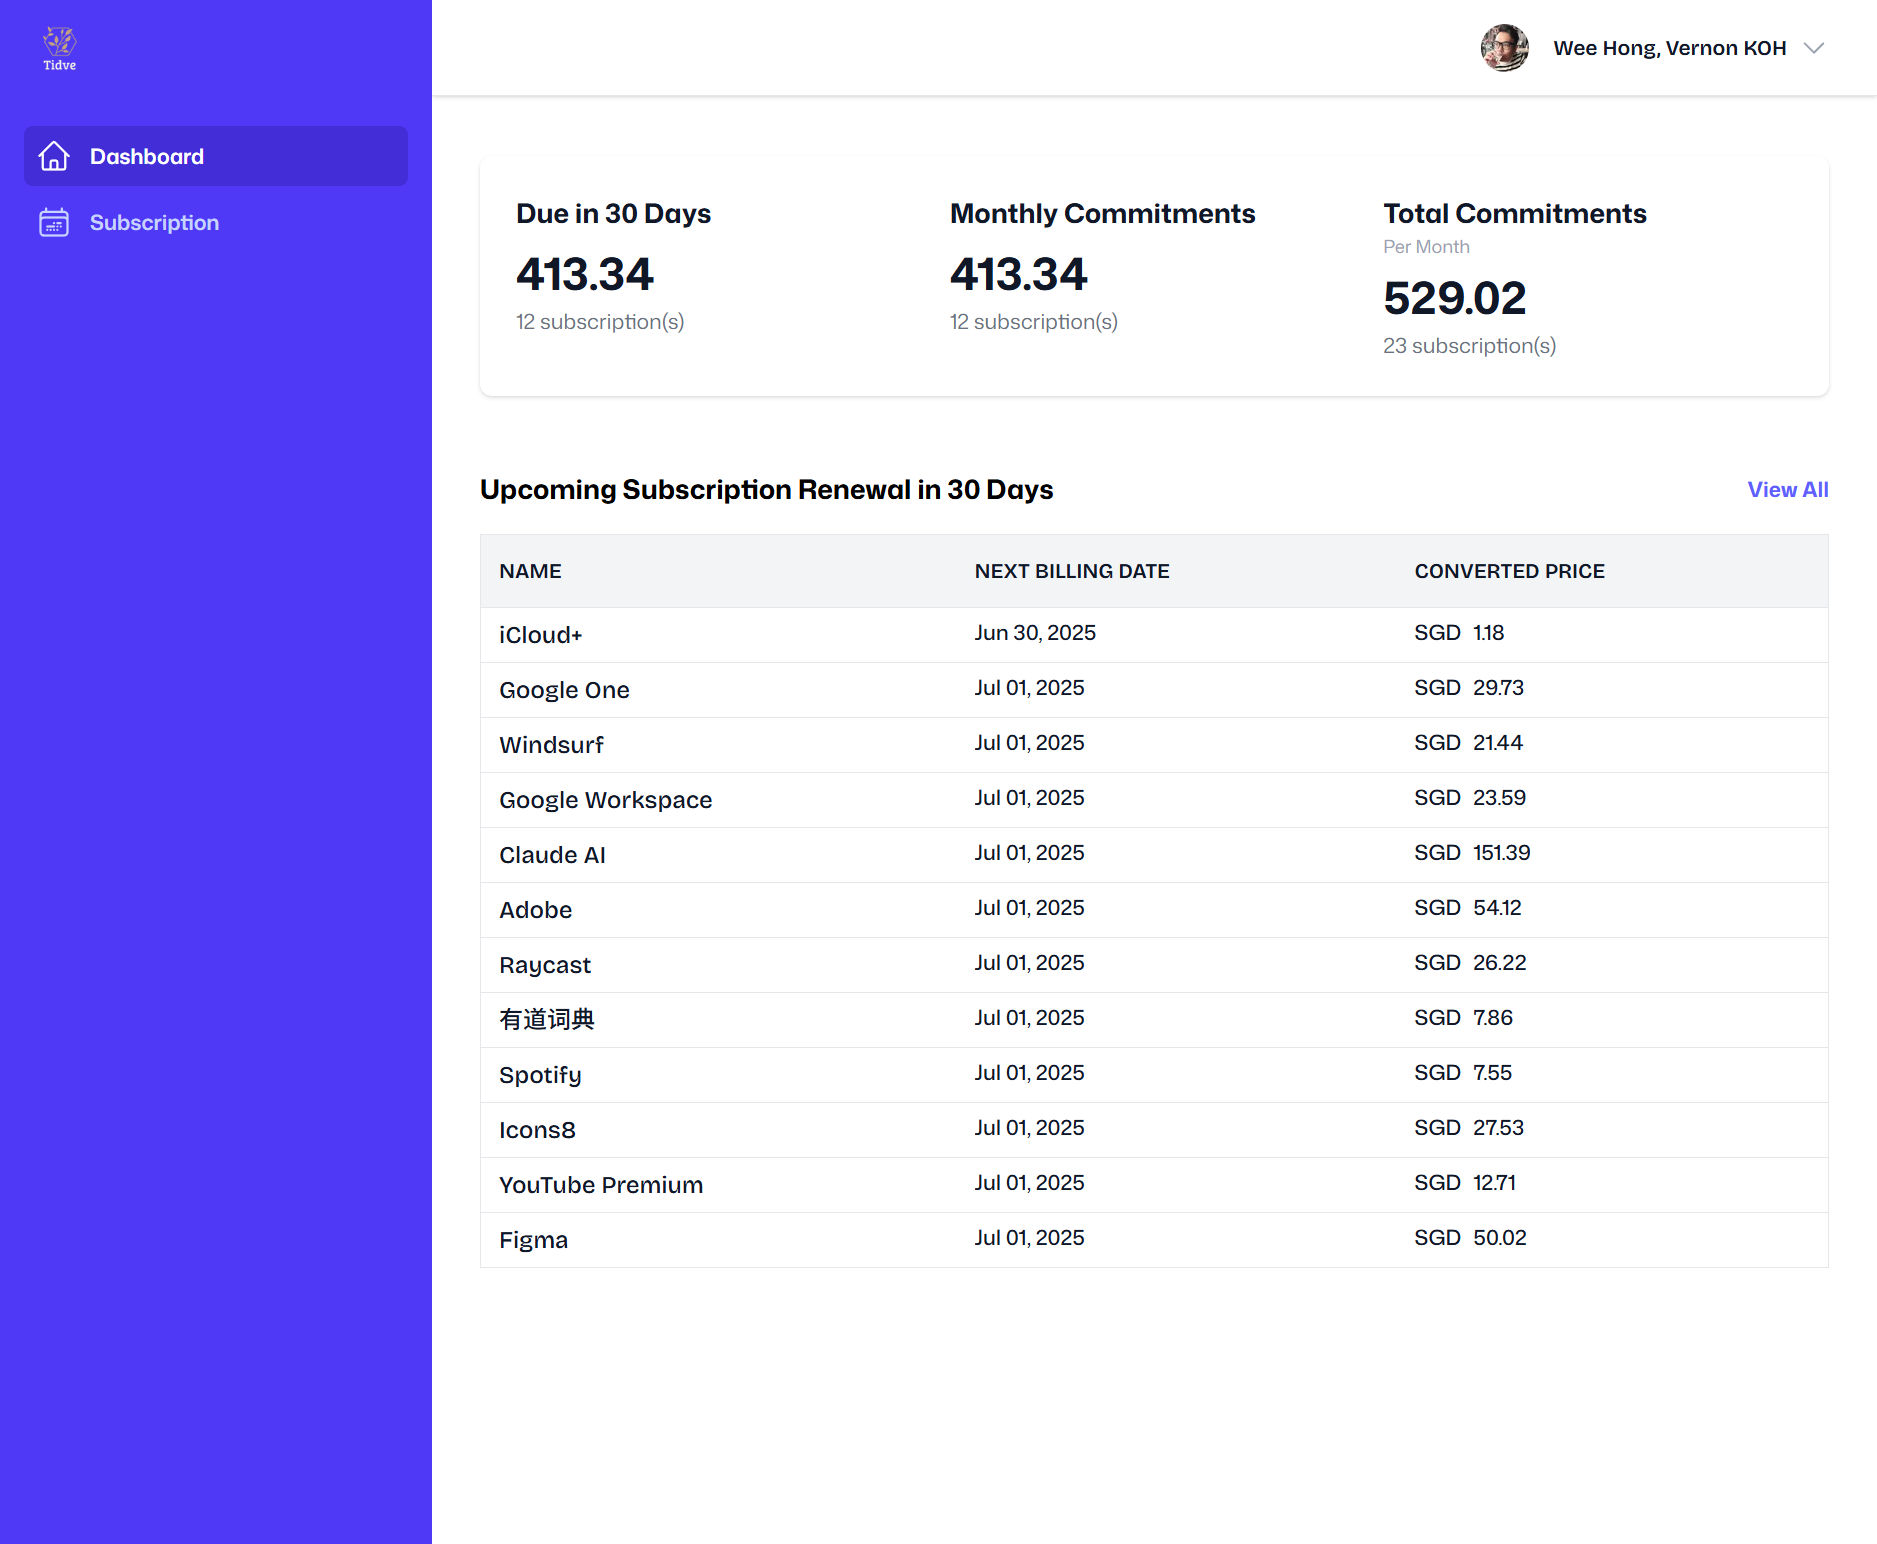Click the SGD 27.53 price for Icons8
This screenshot has width=1877, height=1544.
tap(1469, 1128)
